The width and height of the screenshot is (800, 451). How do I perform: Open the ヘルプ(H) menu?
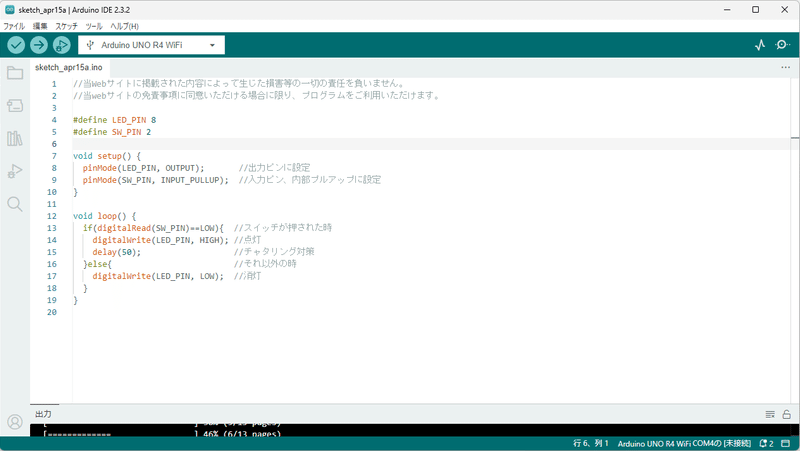click(124, 26)
